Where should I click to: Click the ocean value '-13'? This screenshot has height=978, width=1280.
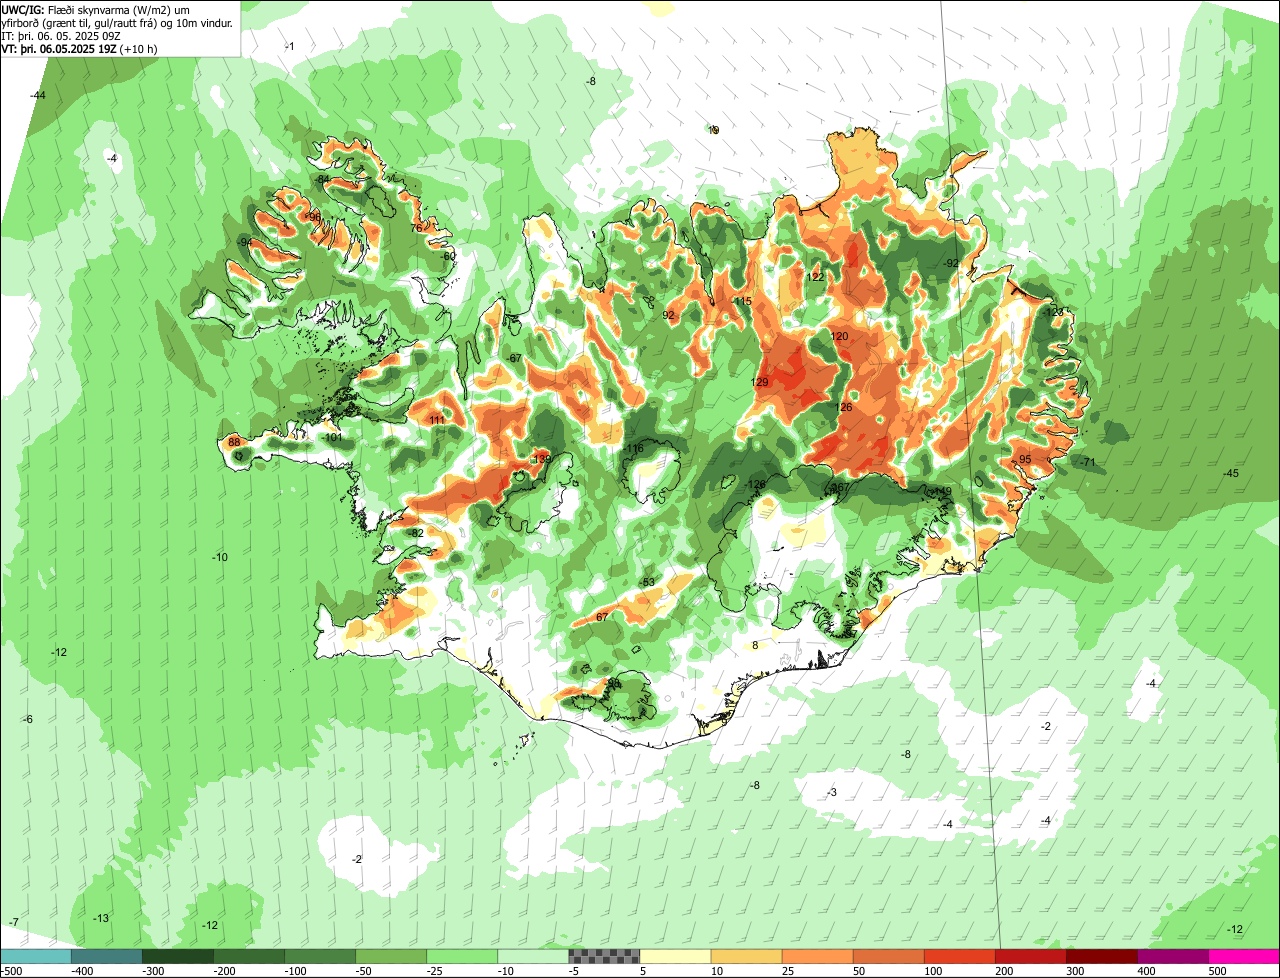[x=100, y=918]
